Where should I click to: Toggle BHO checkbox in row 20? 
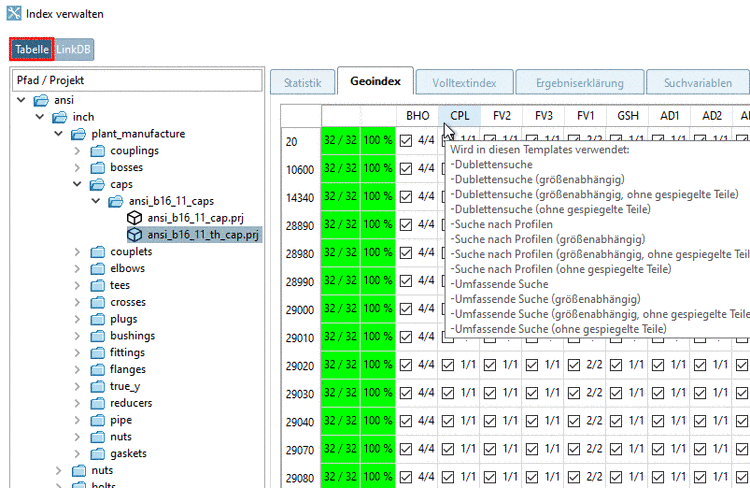click(x=406, y=141)
